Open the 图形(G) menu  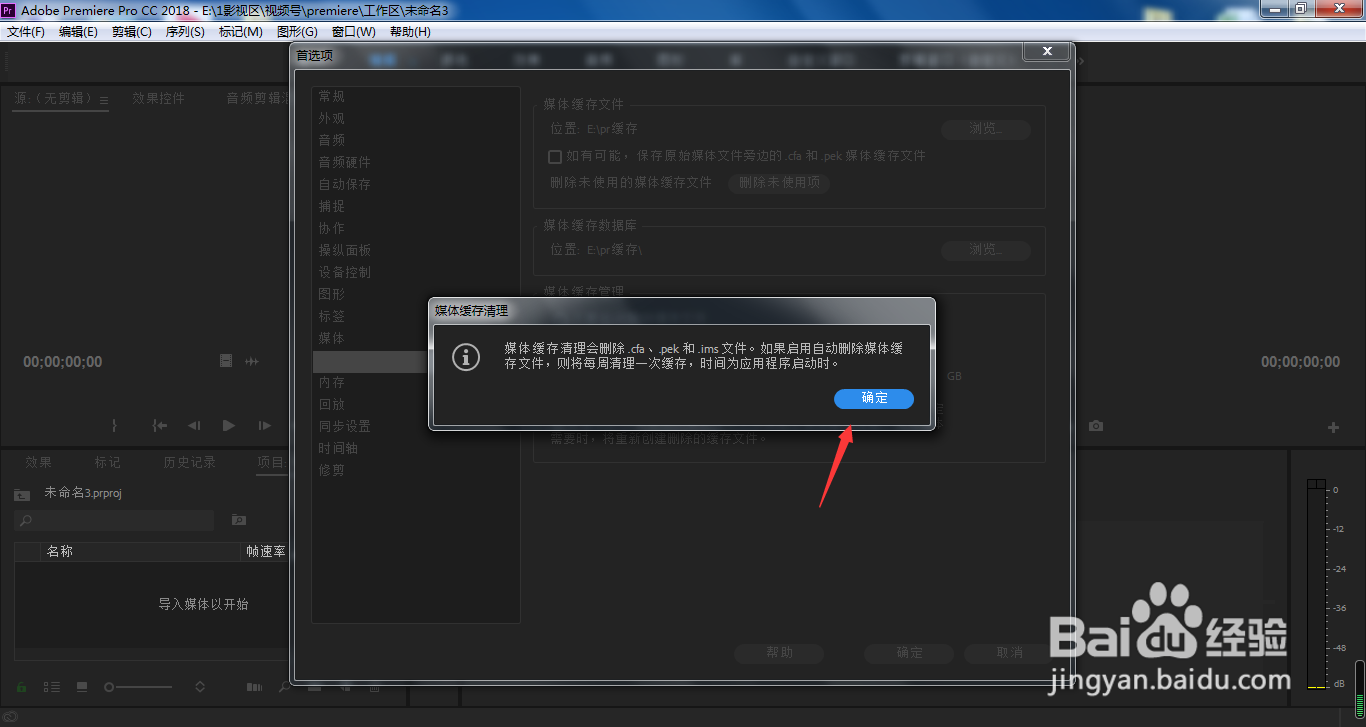coord(297,32)
